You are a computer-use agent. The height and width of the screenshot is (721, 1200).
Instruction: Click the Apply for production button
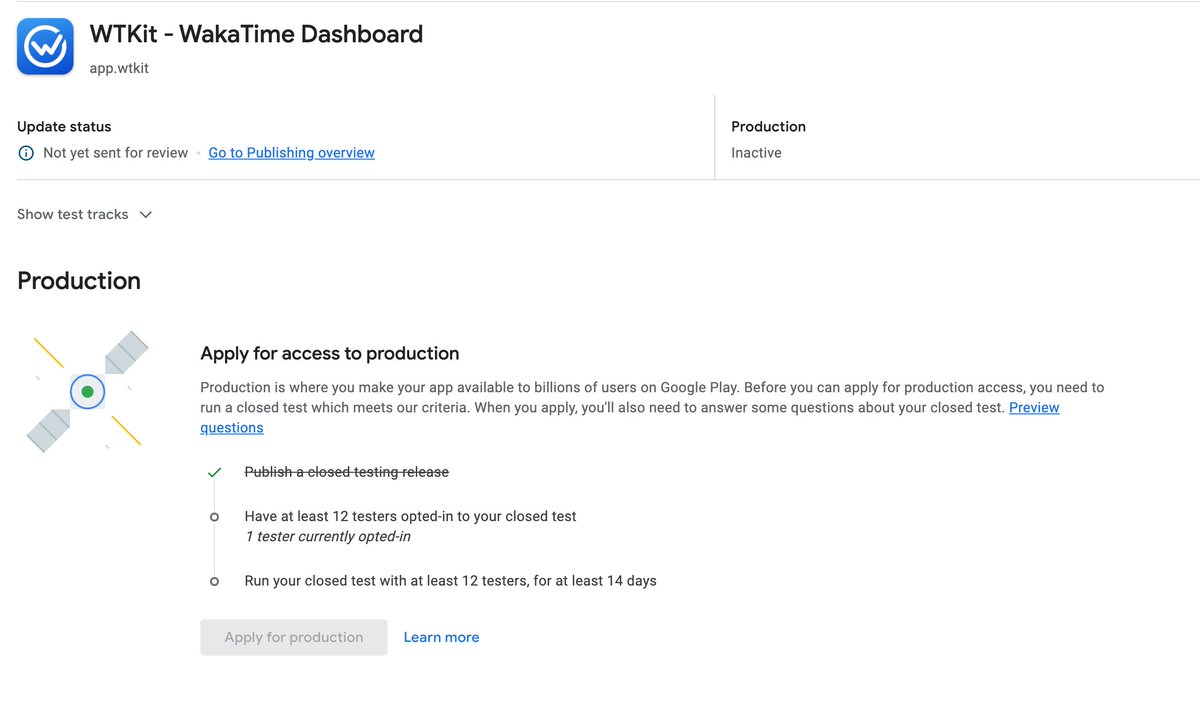coord(294,637)
